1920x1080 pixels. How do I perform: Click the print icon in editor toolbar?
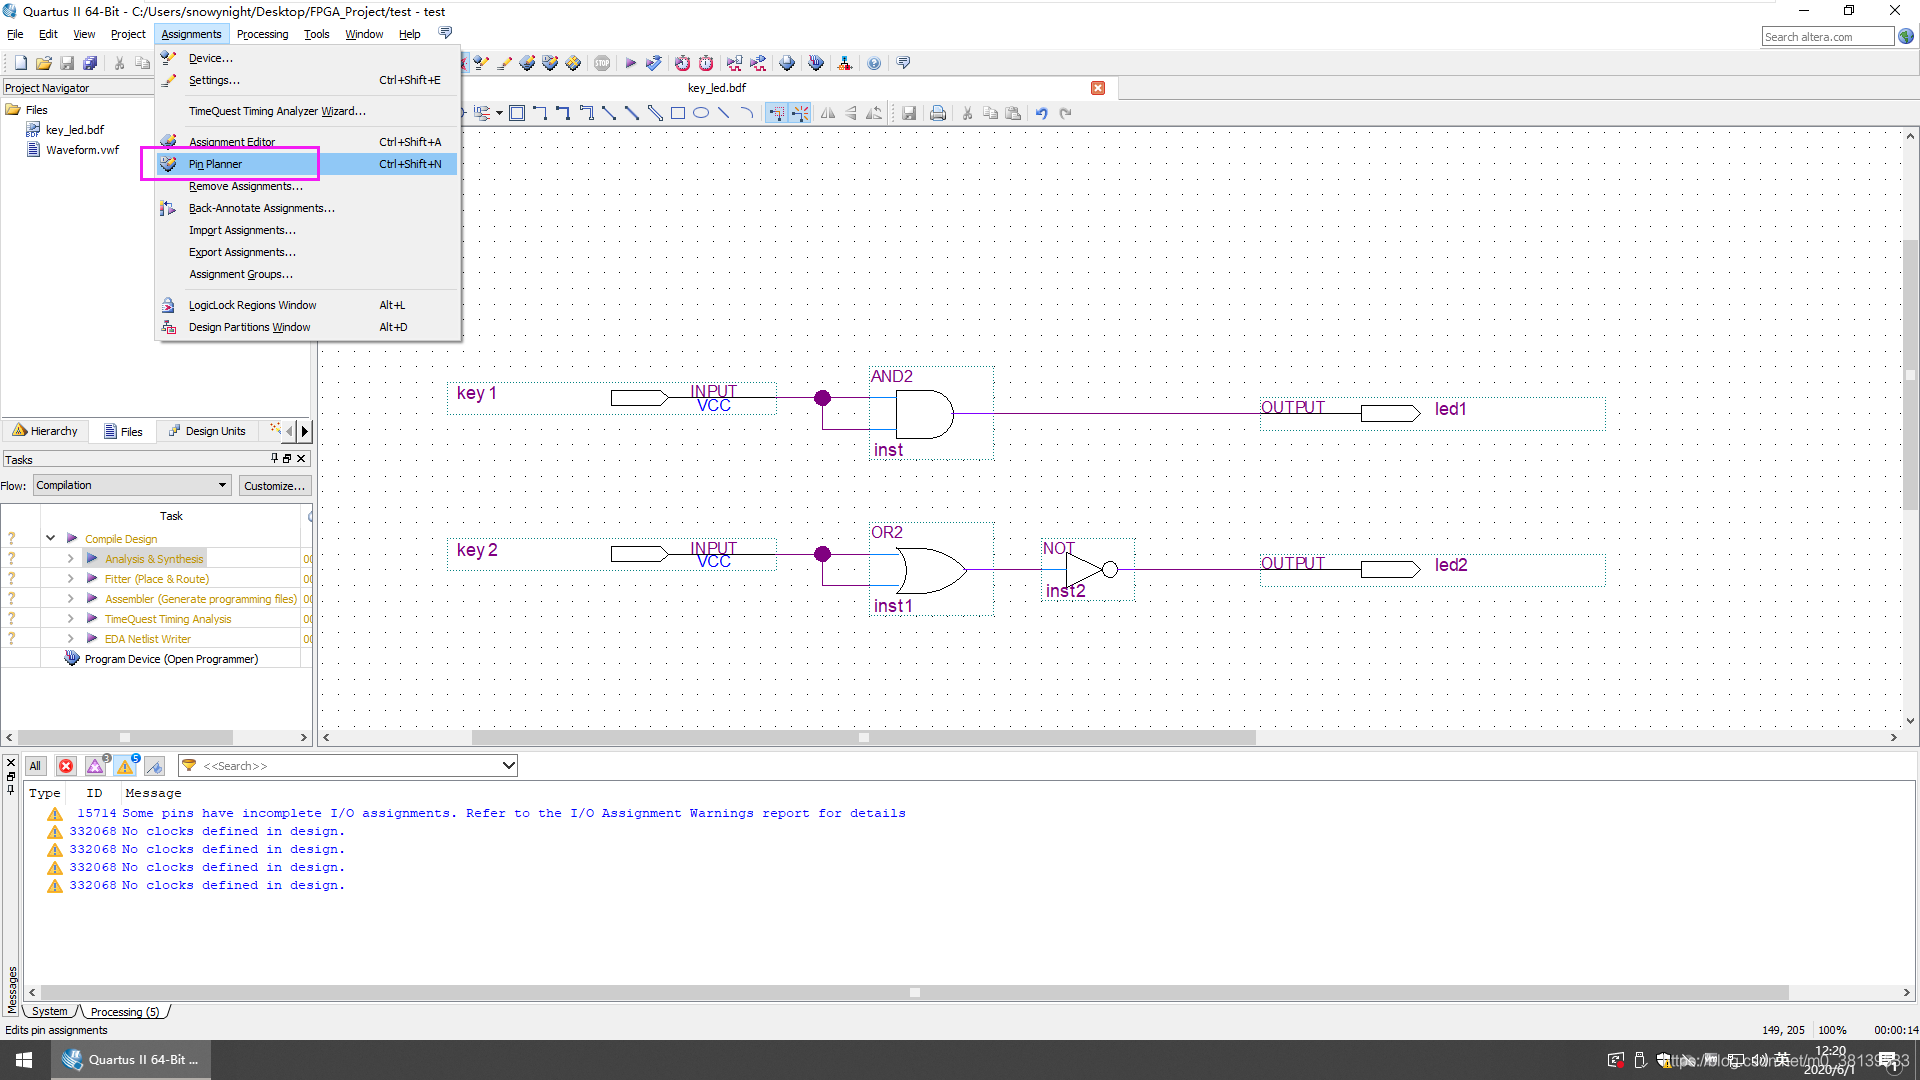coord(937,113)
